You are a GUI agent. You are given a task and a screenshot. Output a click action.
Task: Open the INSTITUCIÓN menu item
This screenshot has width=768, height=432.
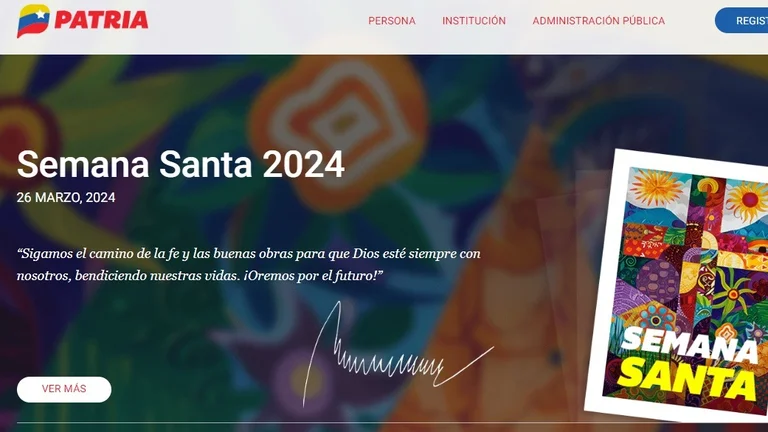click(x=474, y=21)
